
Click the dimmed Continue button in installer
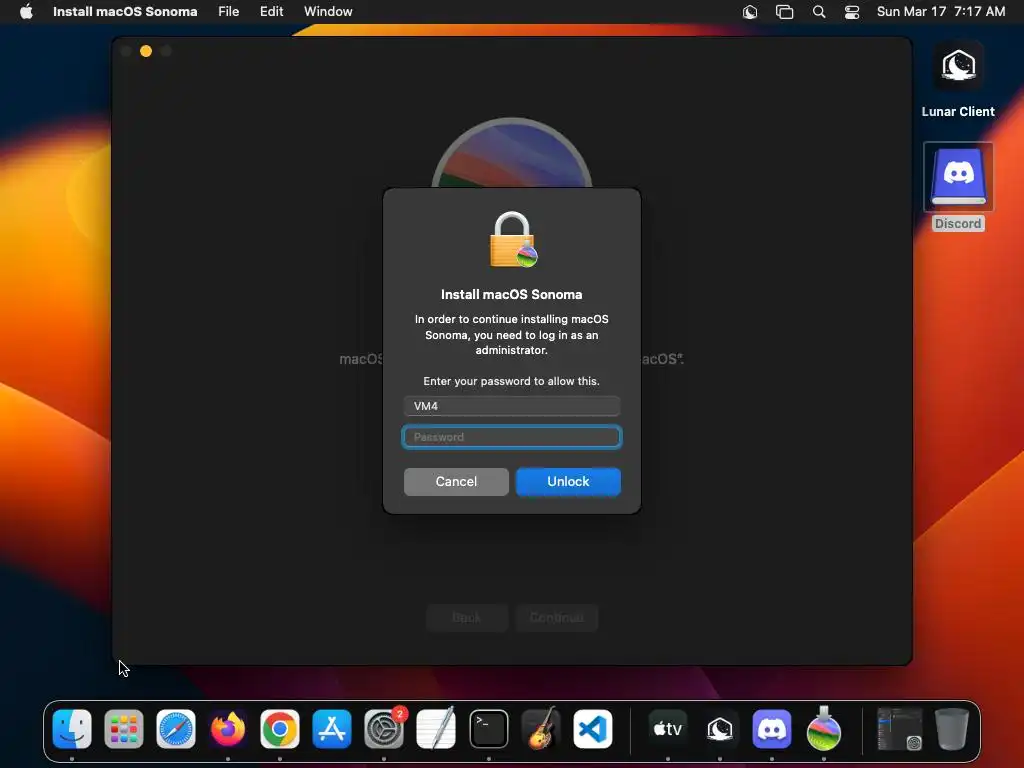click(556, 618)
